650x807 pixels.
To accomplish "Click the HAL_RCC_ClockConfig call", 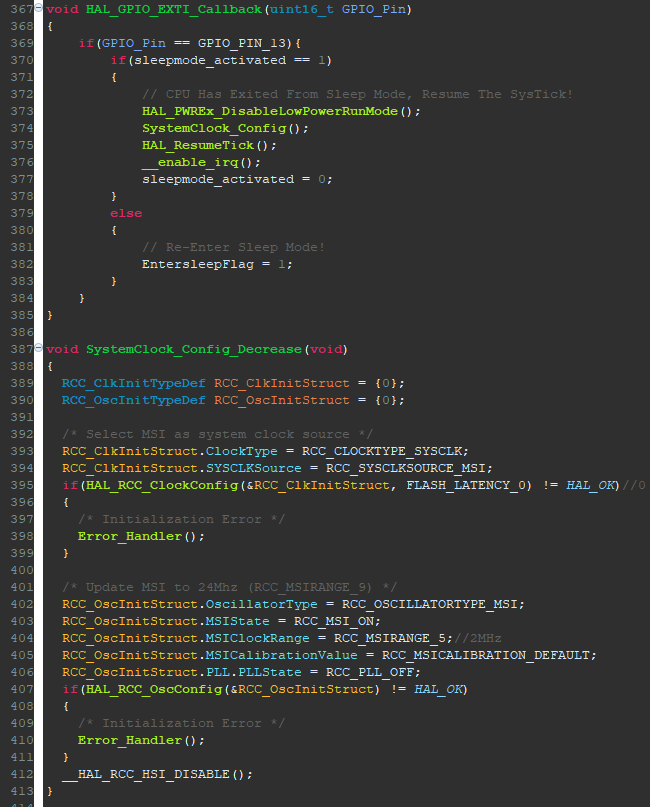I will pos(162,485).
